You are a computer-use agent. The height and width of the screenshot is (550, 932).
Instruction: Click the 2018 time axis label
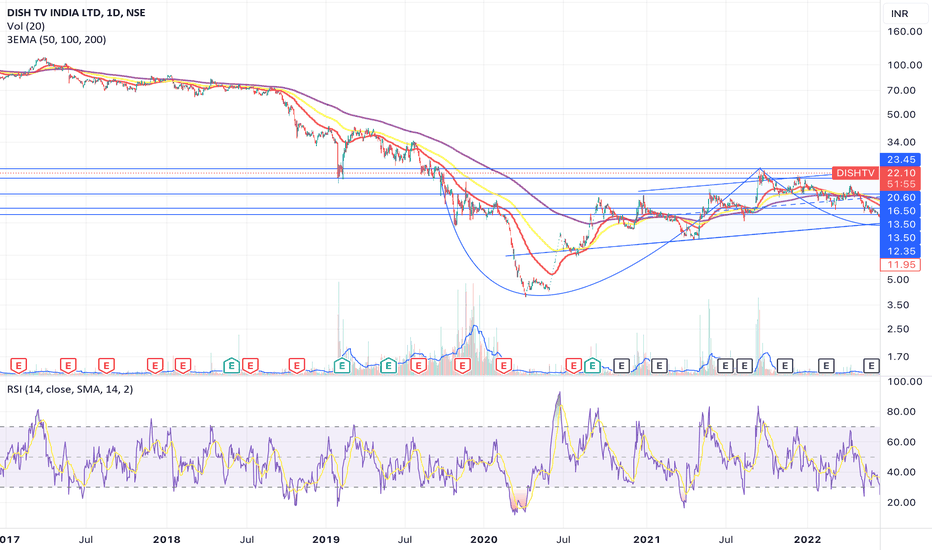pyautogui.click(x=166, y=540)
